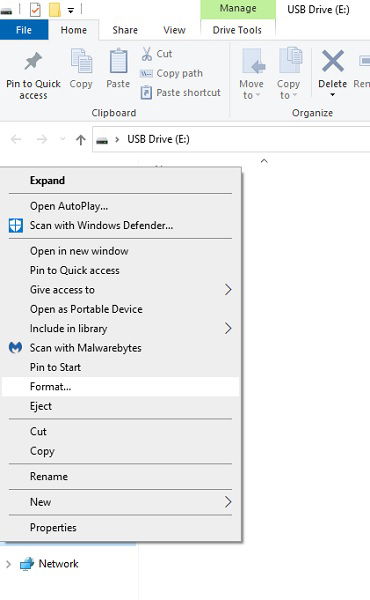This screenshot has height=600, width=370.
Task: Click the USB Drive (E:) address bar
Action: [x=231, y=139]
